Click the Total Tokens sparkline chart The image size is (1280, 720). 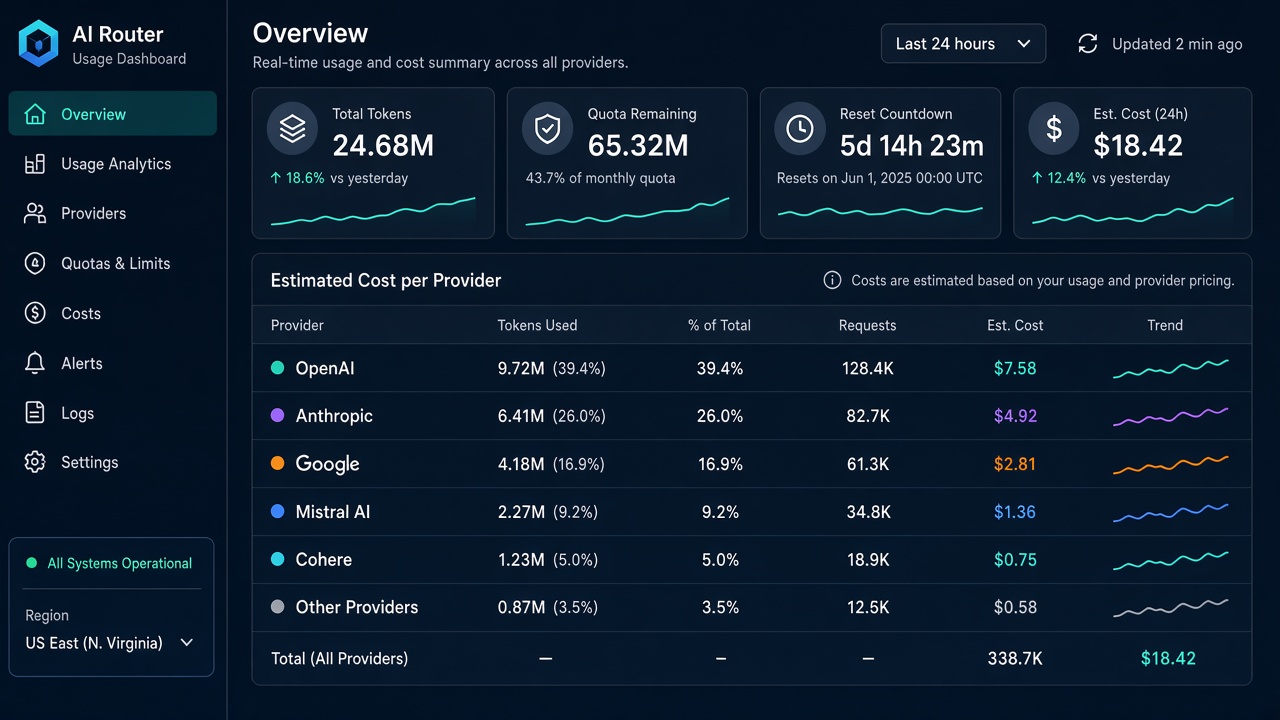click(373, 210)
